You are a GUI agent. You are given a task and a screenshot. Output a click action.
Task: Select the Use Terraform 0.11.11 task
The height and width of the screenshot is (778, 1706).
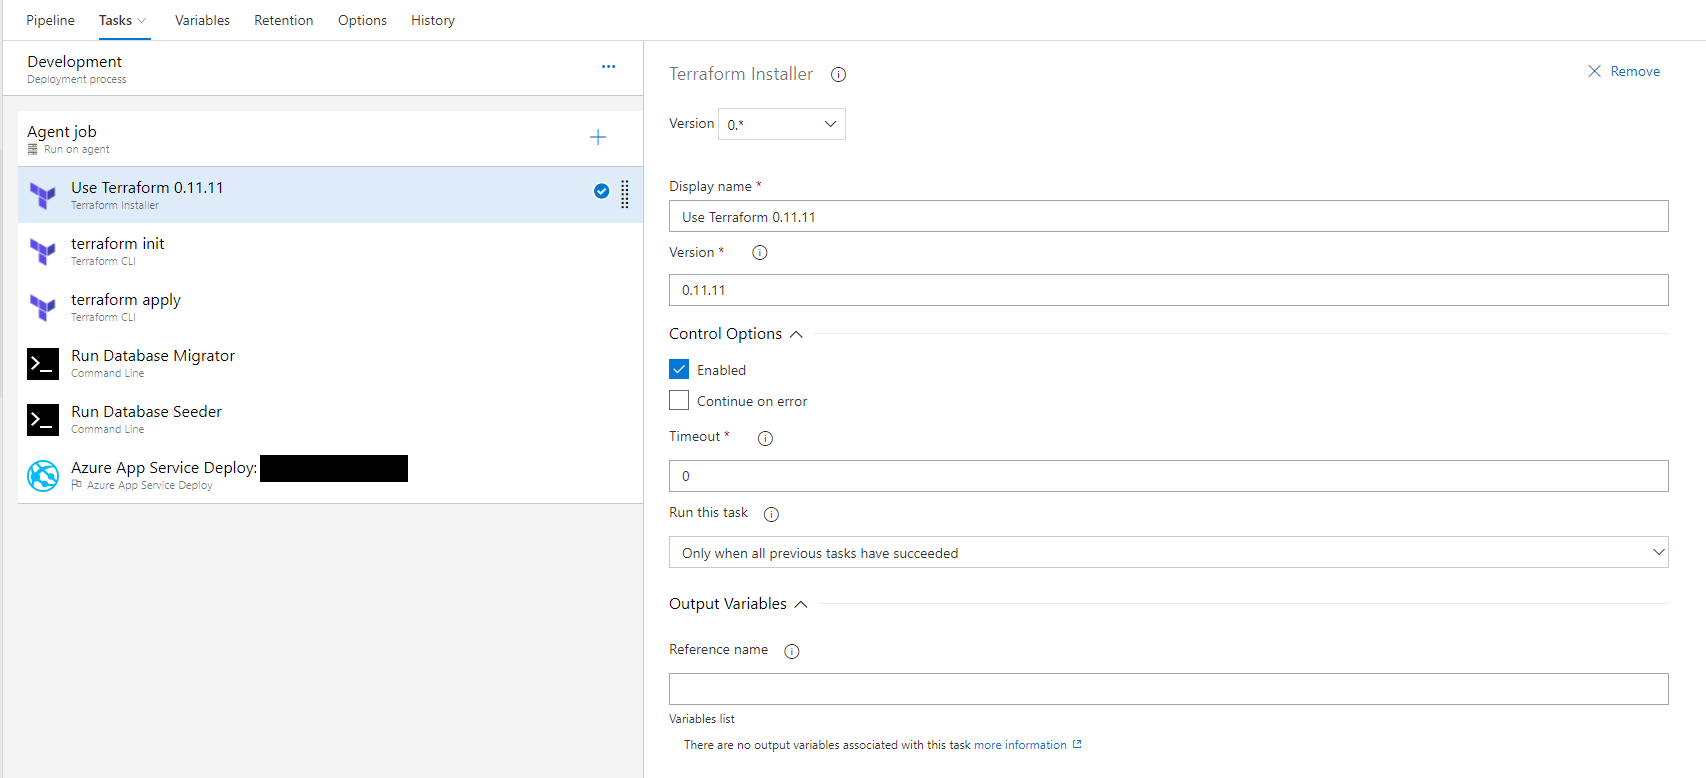(330, 195)
